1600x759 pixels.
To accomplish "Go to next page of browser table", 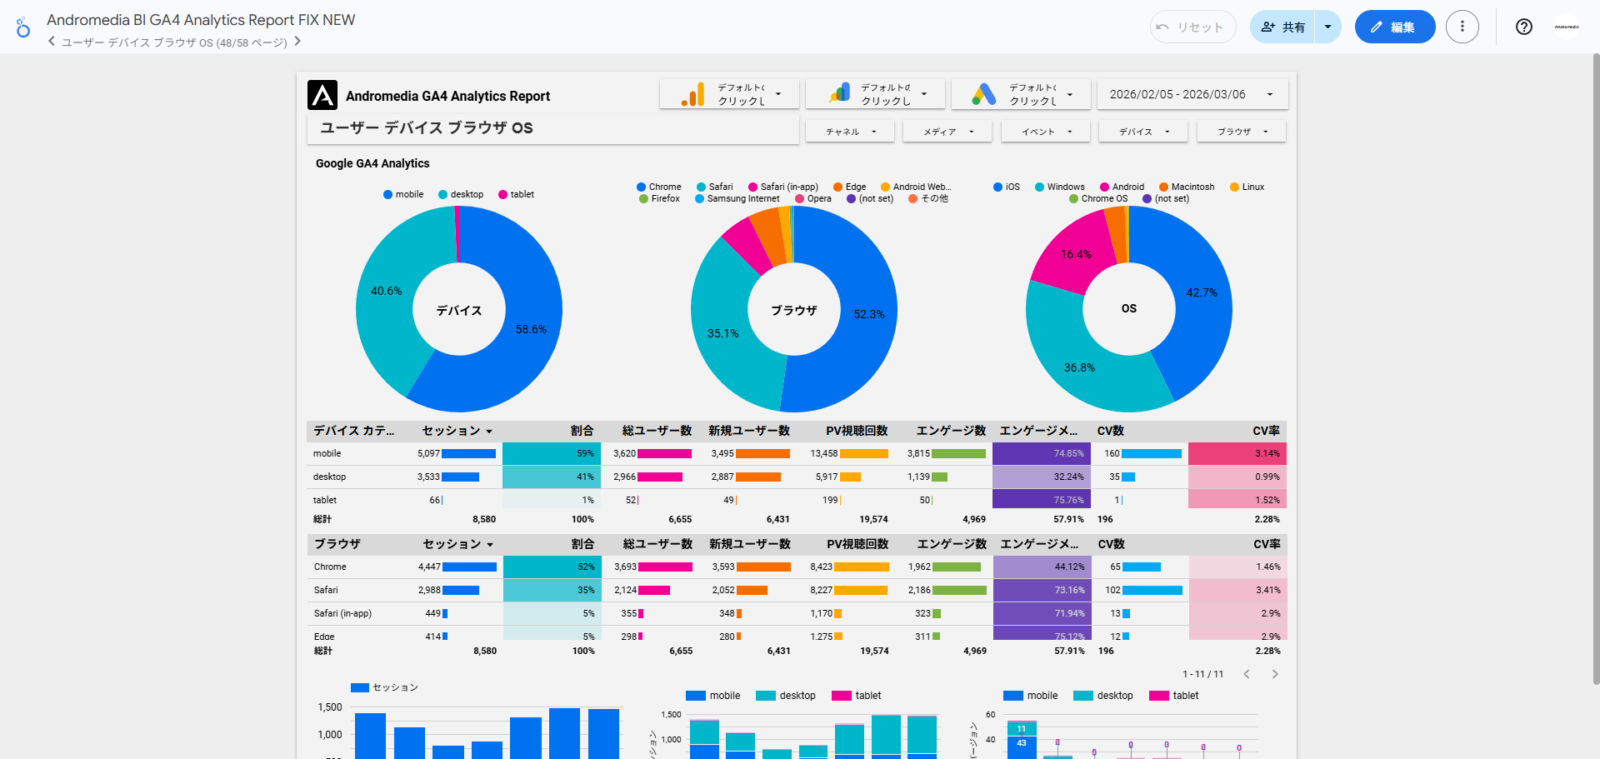I will point(1274,674).
